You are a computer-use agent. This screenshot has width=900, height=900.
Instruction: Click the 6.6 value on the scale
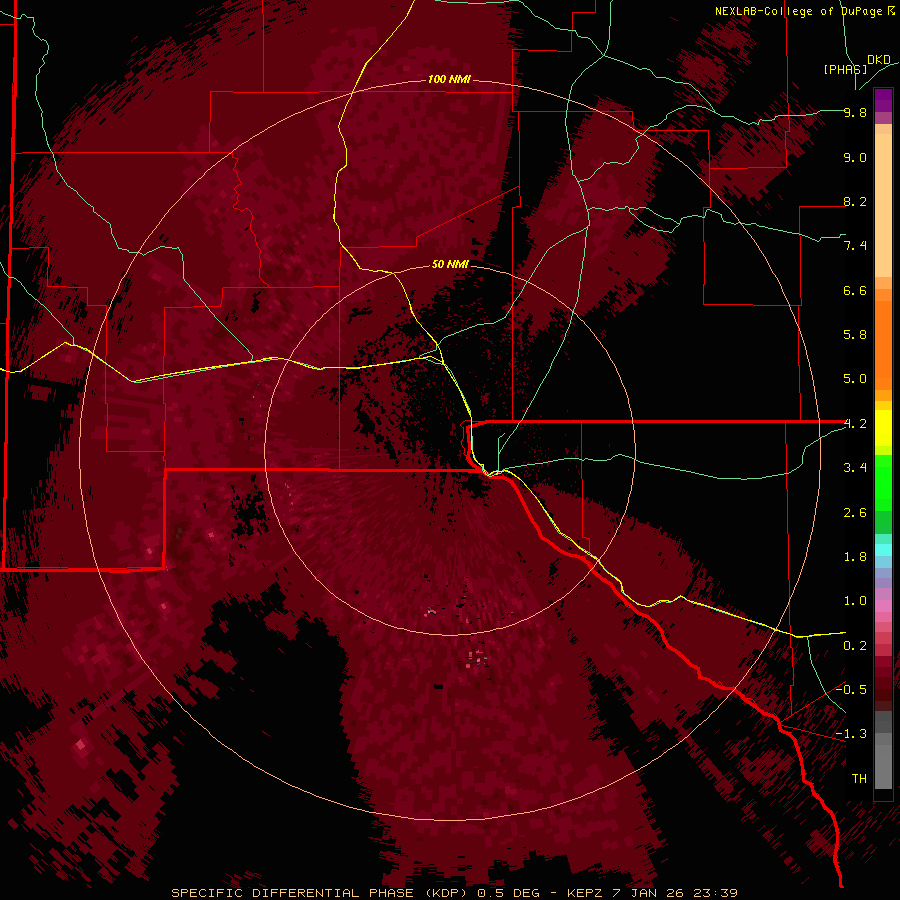[855, 290]
